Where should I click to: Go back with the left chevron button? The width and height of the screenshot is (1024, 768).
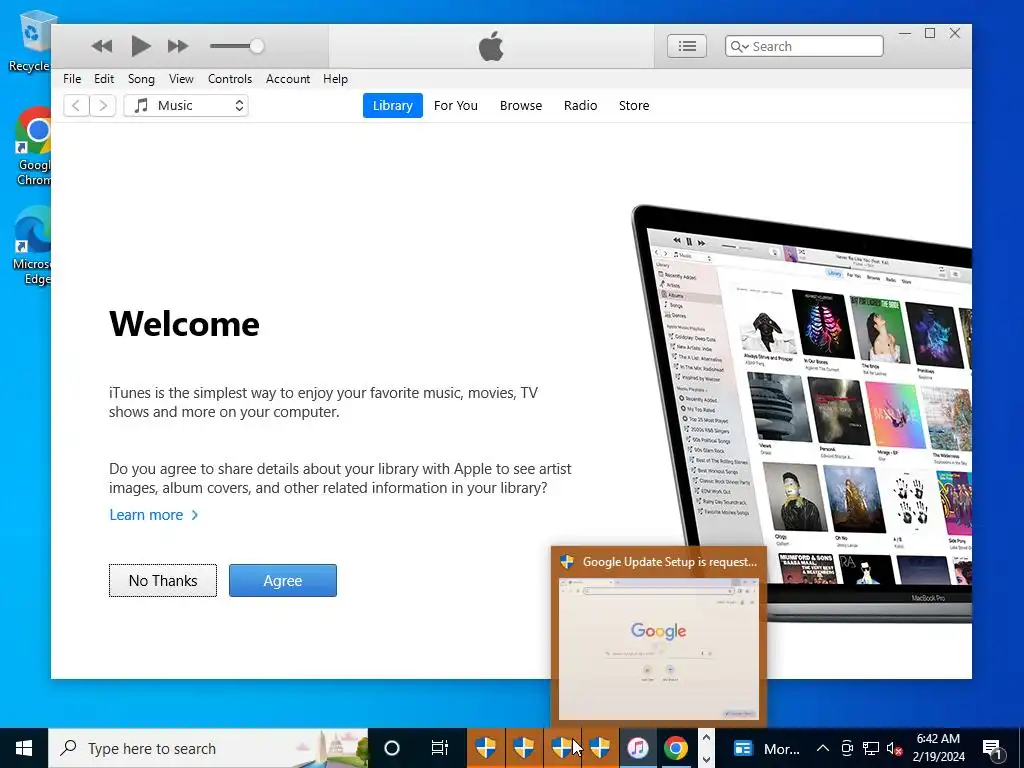[76, 105]
